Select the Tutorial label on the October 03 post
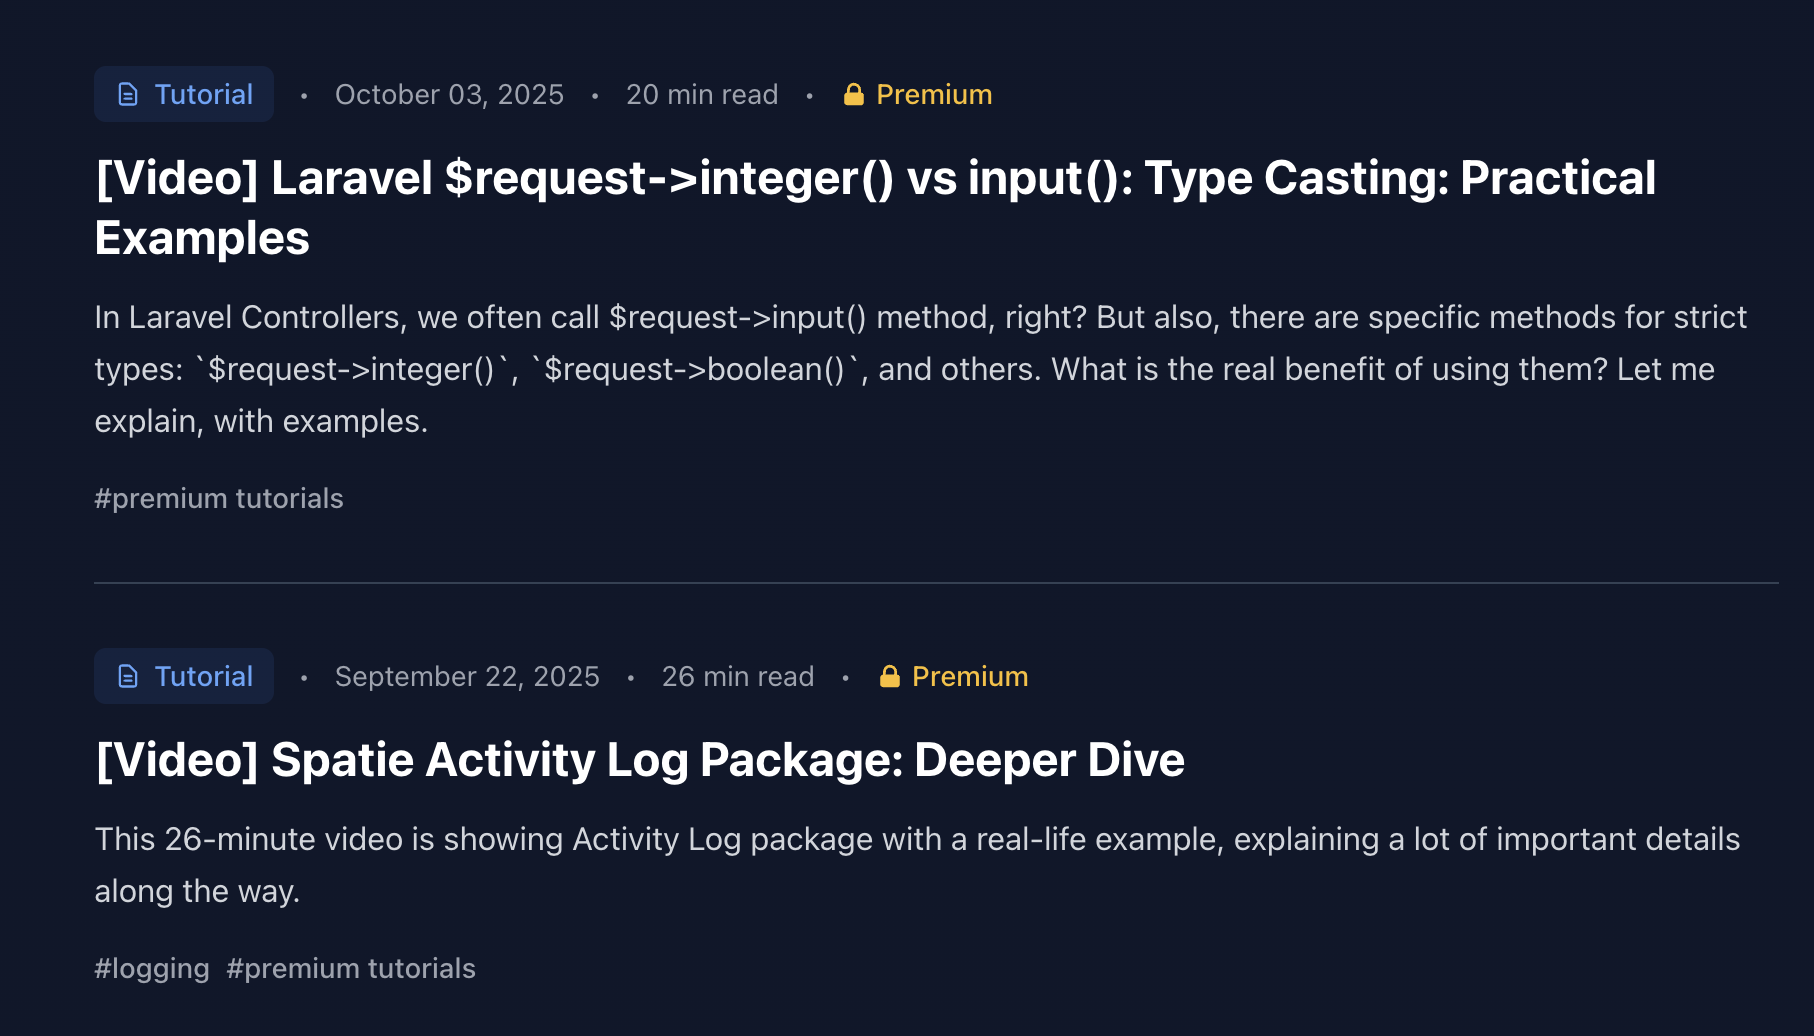This screenshot has height=1036, width=1814. coord(203,95)
